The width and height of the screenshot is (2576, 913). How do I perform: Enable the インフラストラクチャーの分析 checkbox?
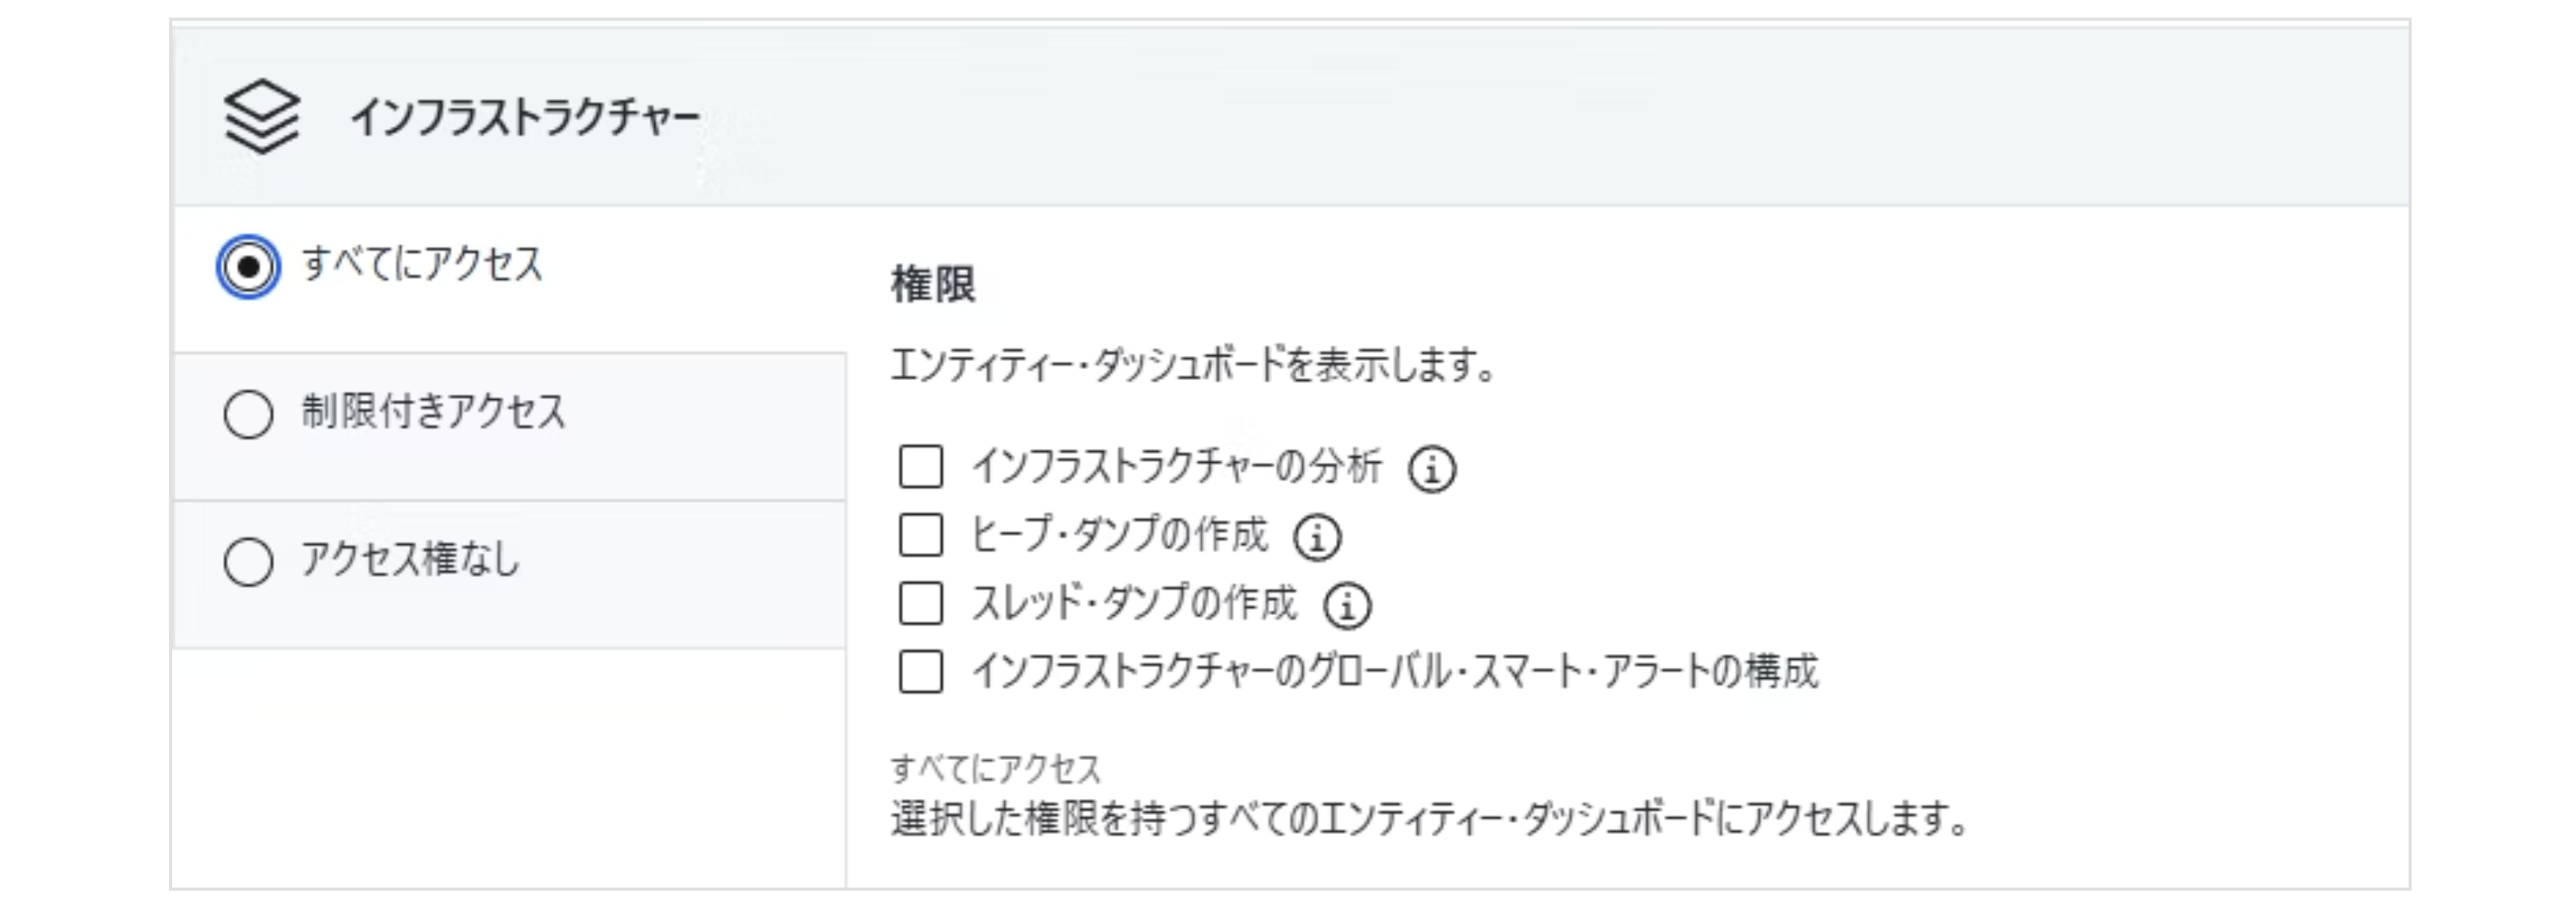(x=920, y=467)
